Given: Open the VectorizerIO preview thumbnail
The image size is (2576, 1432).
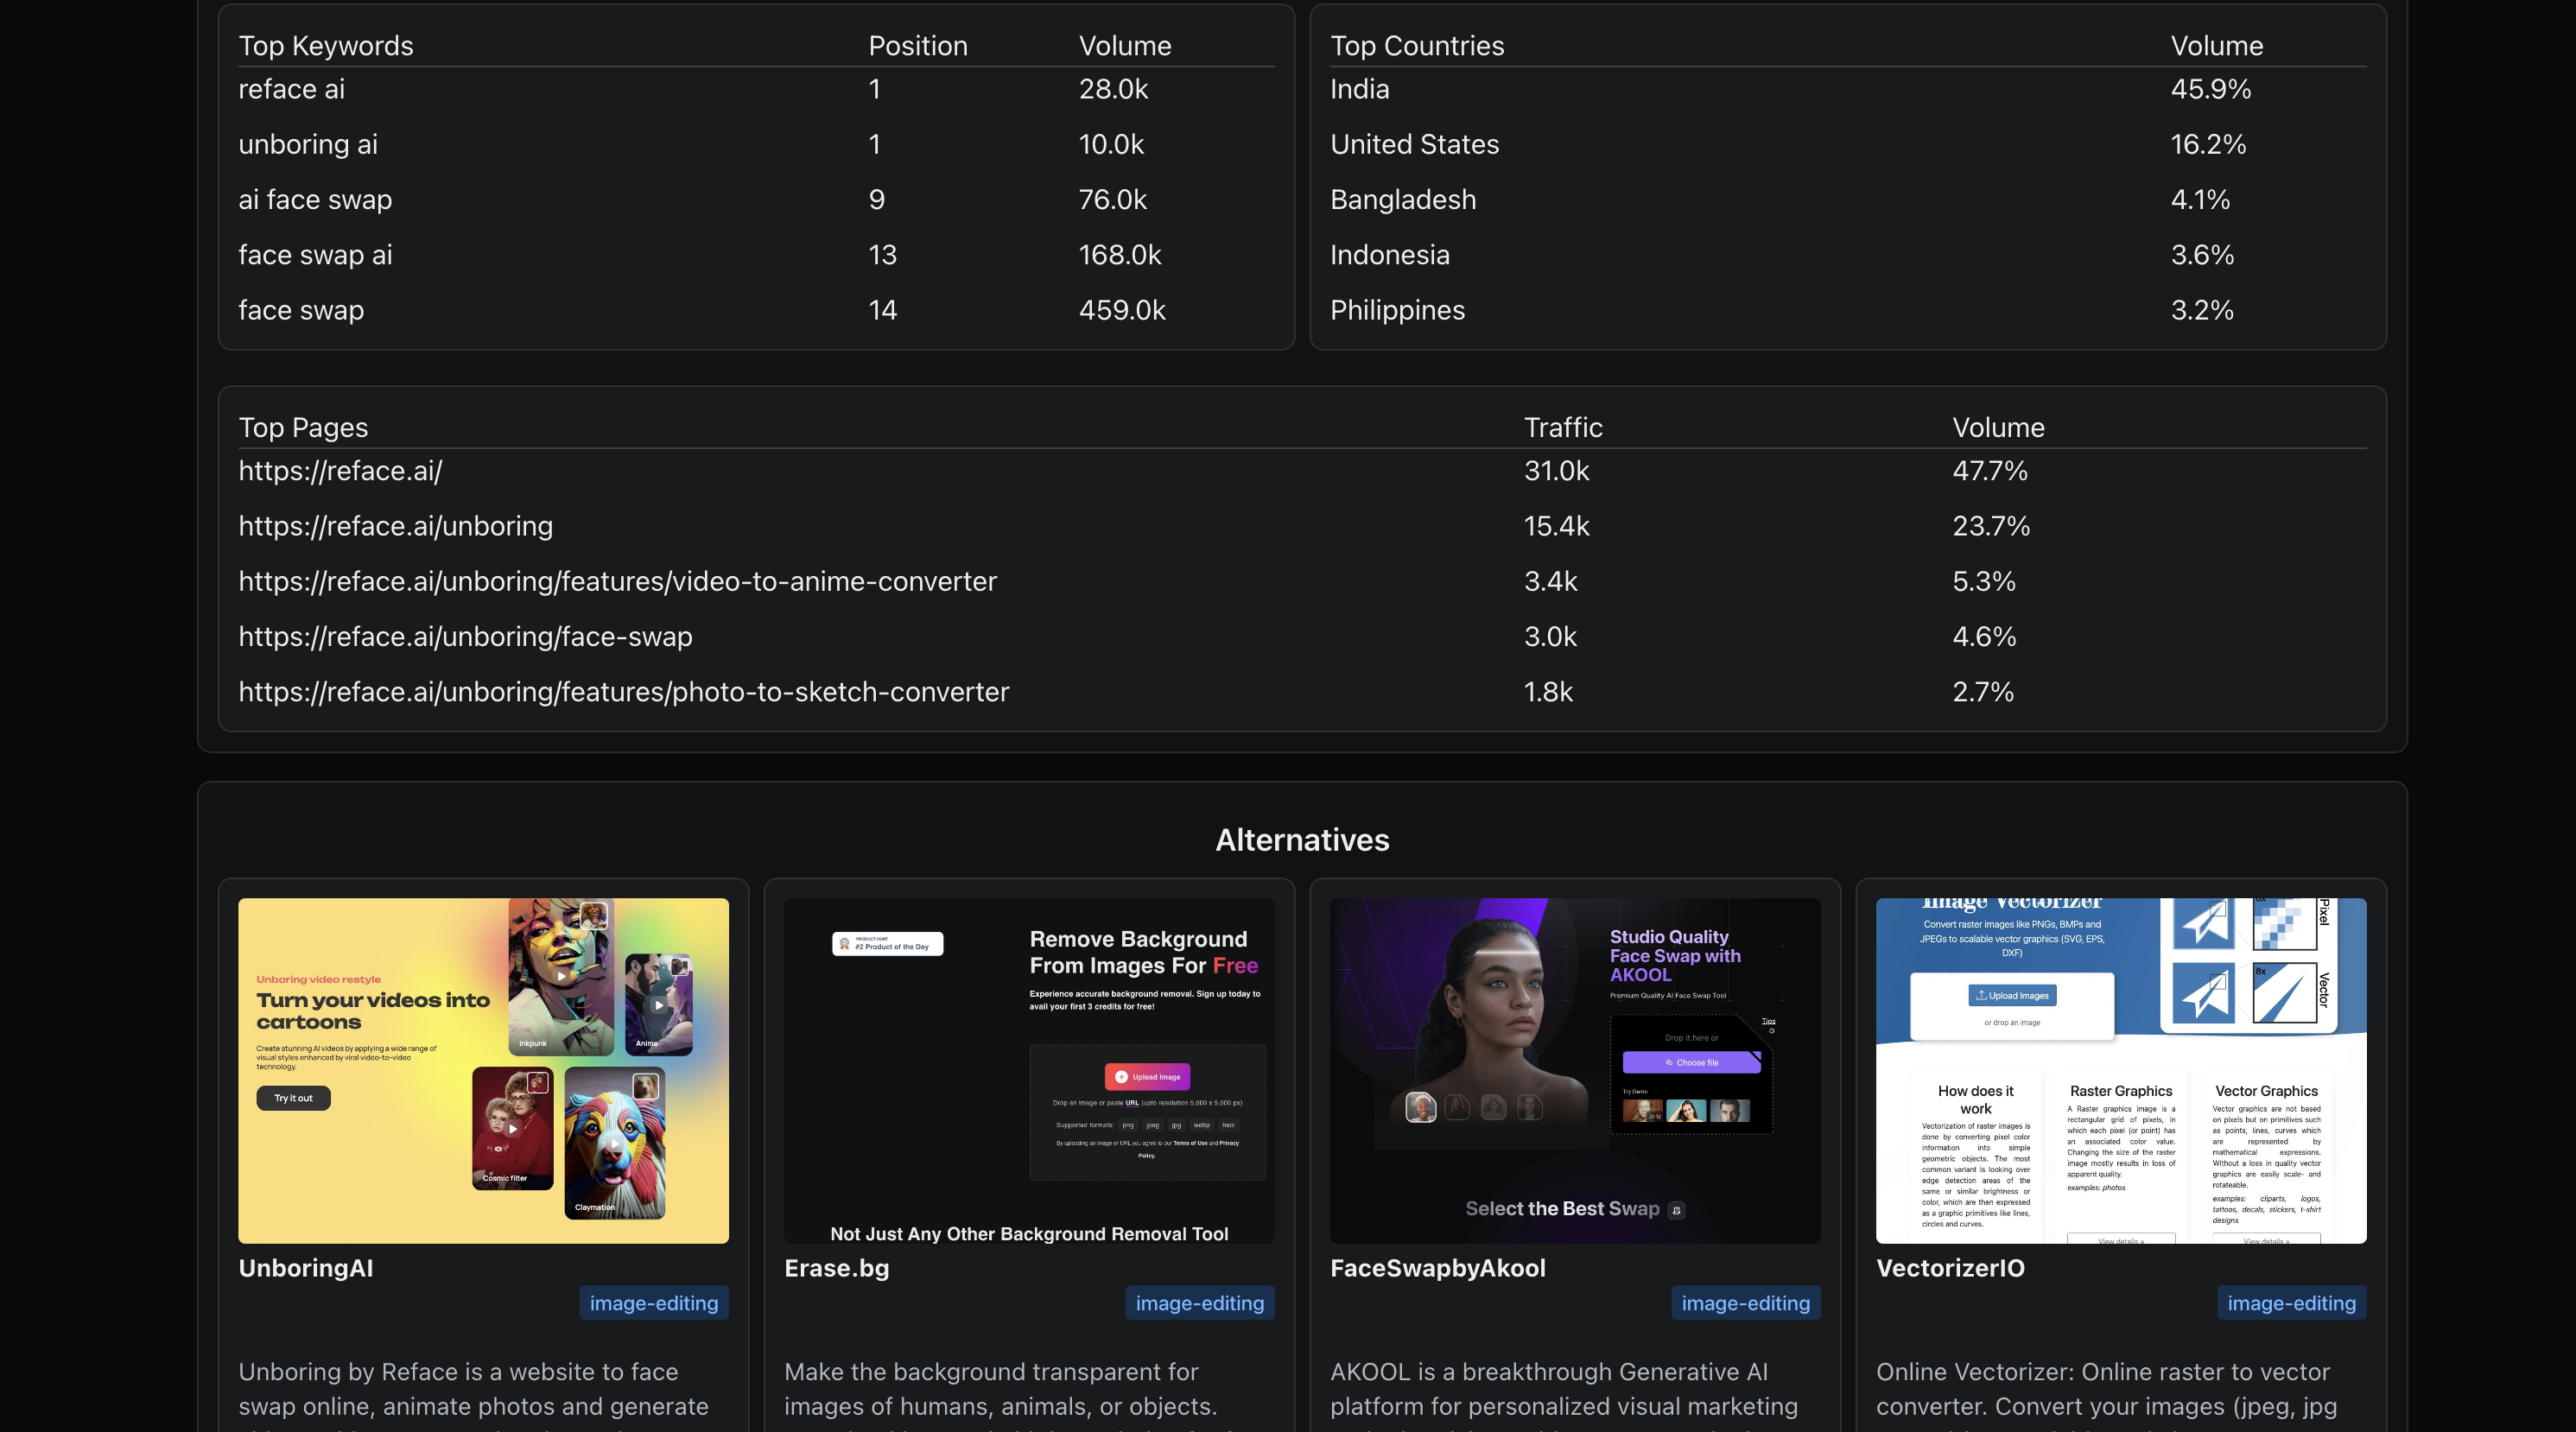Looking at the screenshot, I should (x=2121, y=1070).
